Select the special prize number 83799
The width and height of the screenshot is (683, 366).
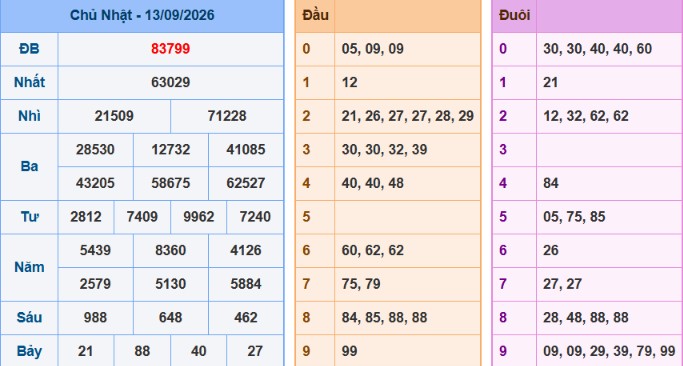[x=170, y=49]
